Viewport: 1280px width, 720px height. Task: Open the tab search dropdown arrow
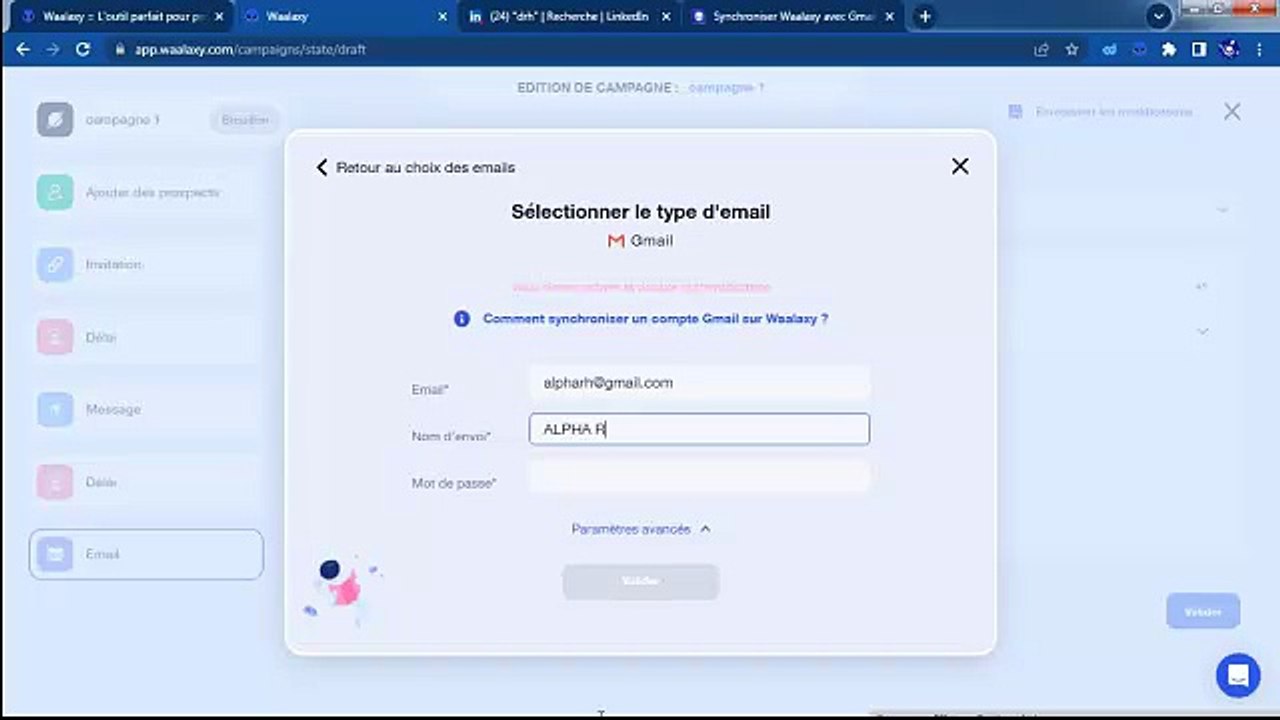coord(1158,16)
